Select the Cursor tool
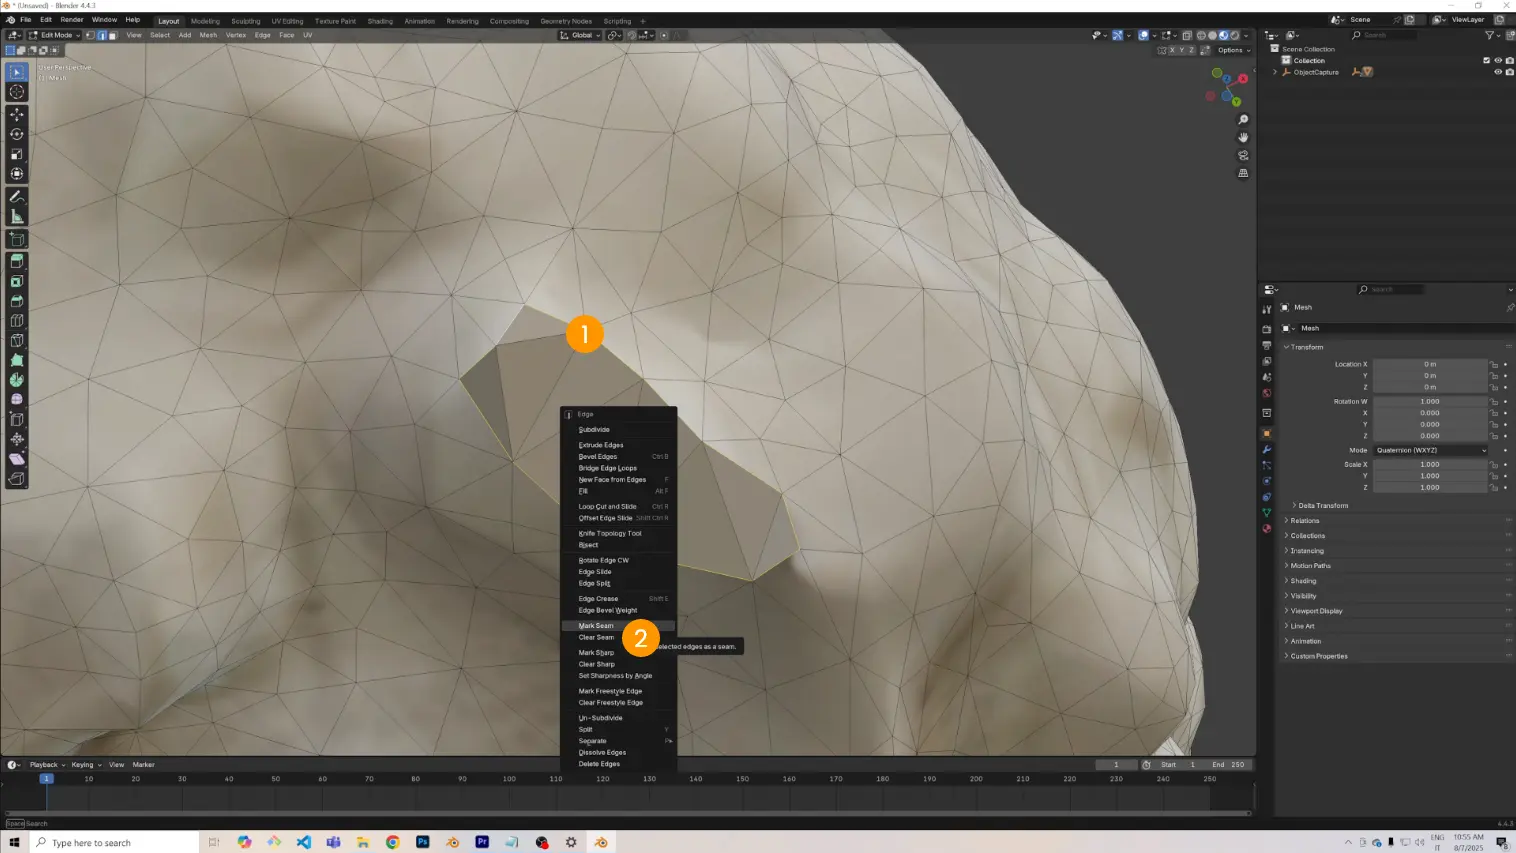This screenshot has height=853, width=1516. pyautogui.click(x=17, y=92)
